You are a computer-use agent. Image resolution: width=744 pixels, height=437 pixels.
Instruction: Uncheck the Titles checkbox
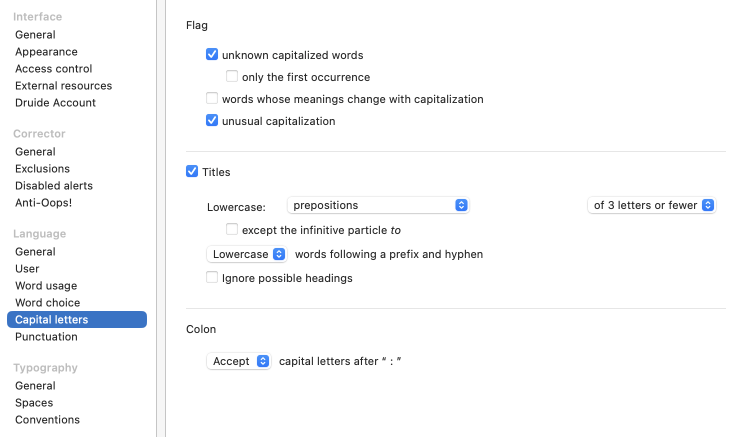[x=192, y=172]
